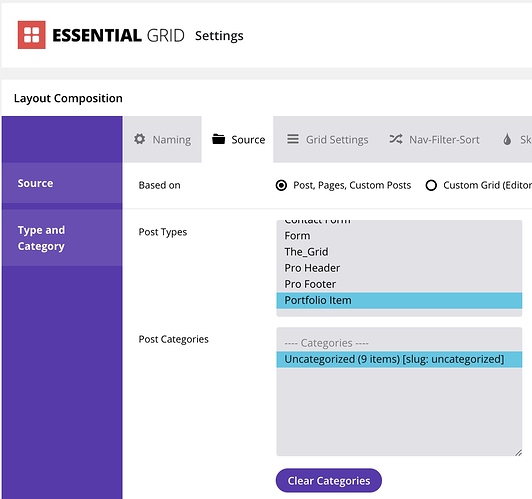This screenshot has width=532, height=499.
Task: Choose Pro Header in Post Types list
Action: point(399,268)
